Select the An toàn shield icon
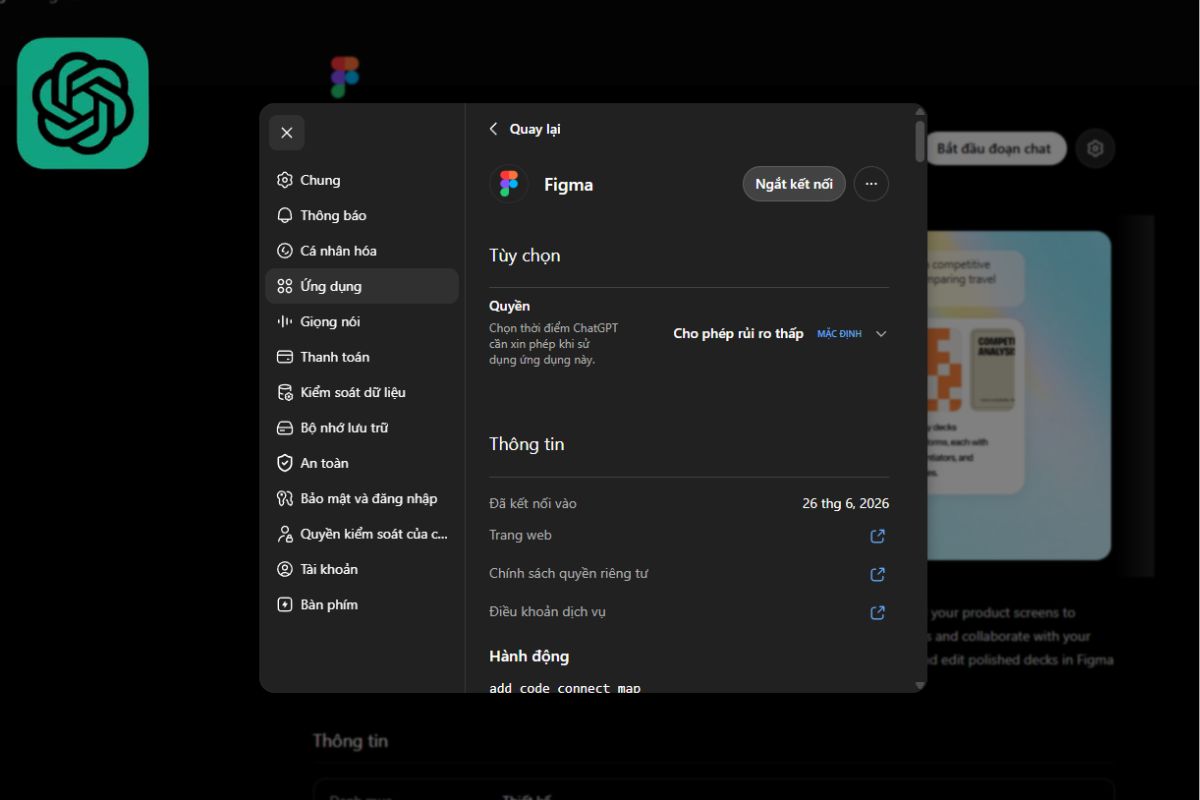This screenshot has height=800, width=1200. tap(285, 463)
